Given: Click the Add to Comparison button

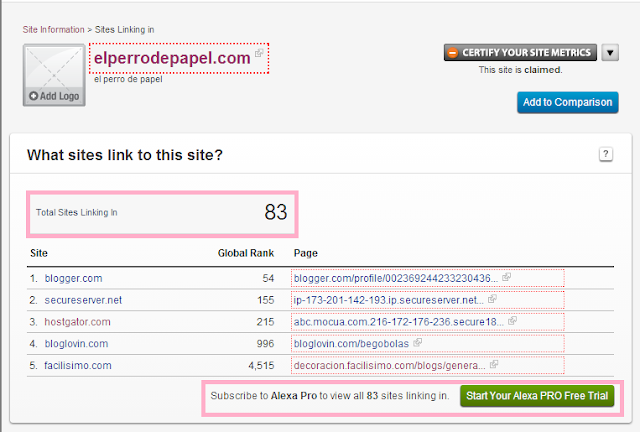Looking at the screenshot, I should [567, 102].
